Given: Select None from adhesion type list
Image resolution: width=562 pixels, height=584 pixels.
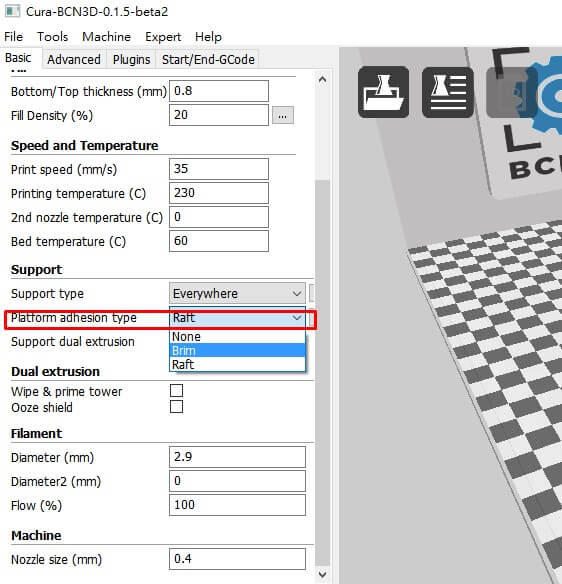Looking at the screenshot, I should pos(237,337).
